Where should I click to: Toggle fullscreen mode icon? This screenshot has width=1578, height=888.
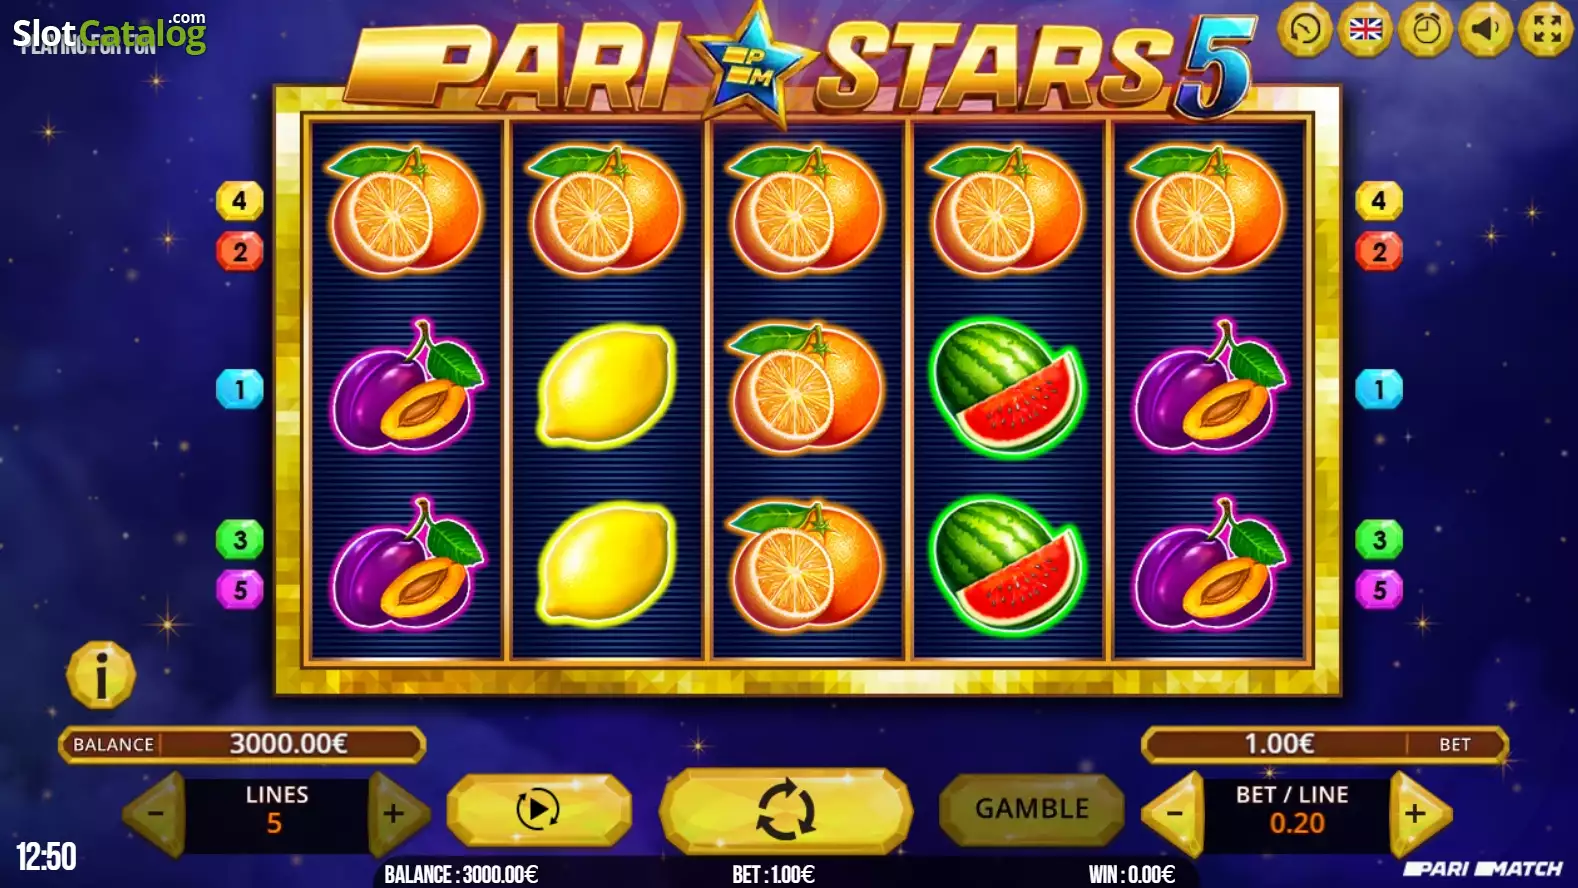[x=1546, y=29]
